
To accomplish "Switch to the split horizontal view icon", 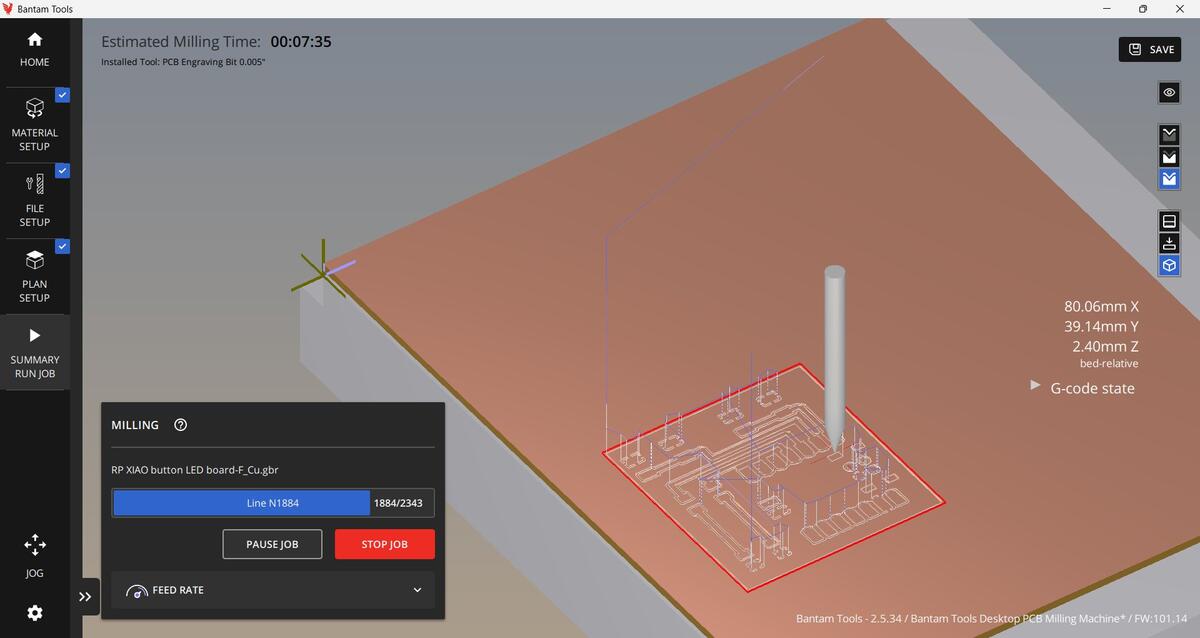I will pos(1169,220).
